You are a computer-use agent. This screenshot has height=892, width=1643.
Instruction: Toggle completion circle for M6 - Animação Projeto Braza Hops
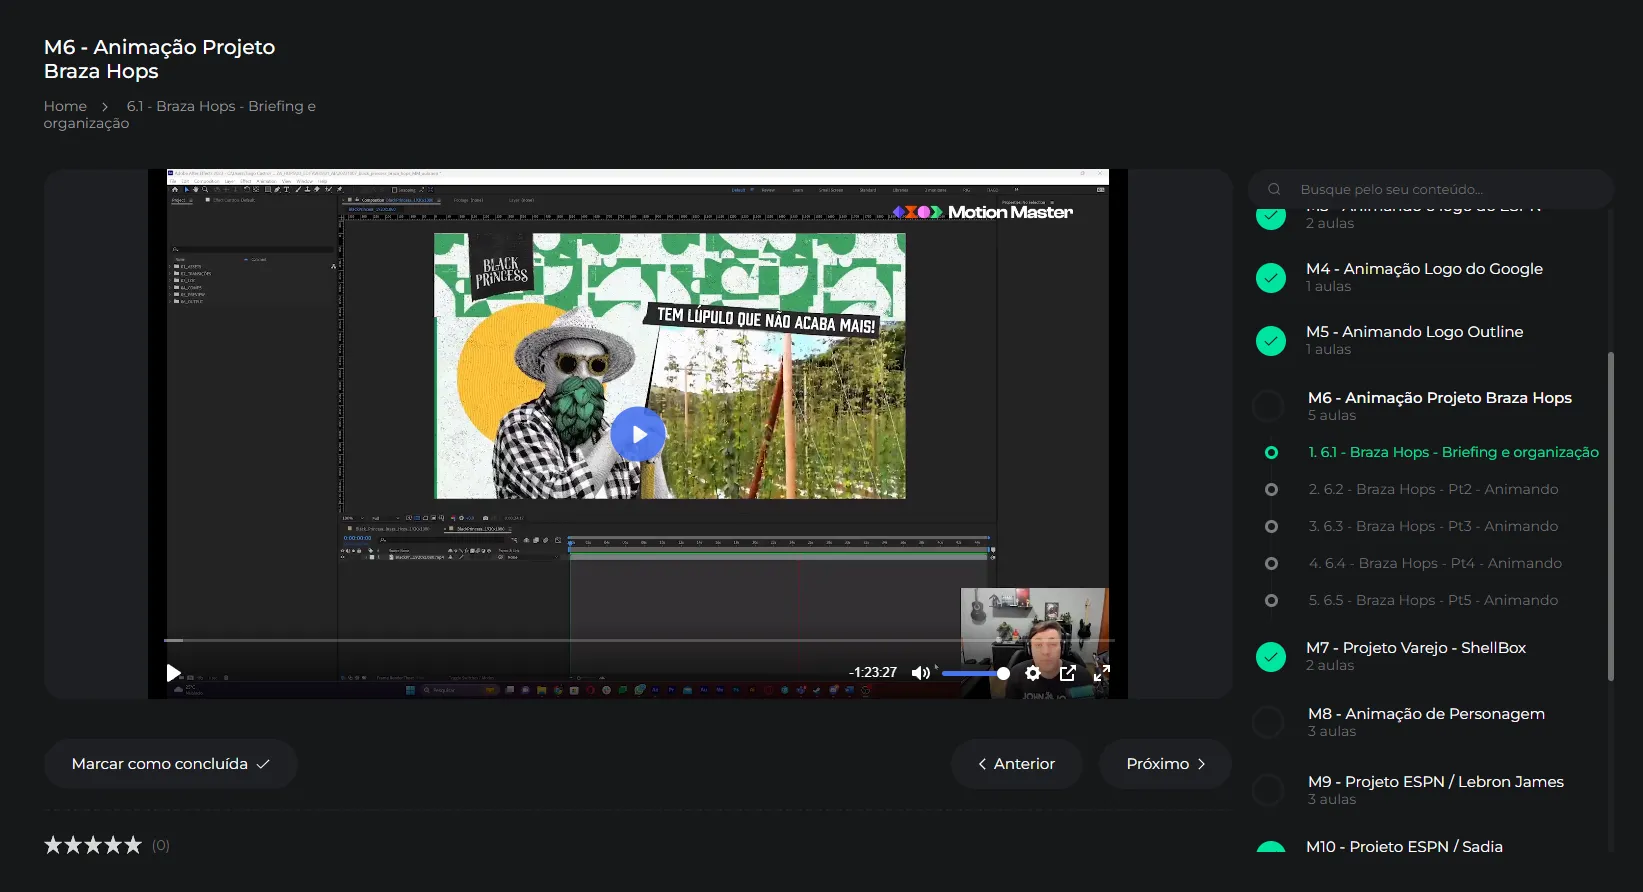coord(1269,406)
